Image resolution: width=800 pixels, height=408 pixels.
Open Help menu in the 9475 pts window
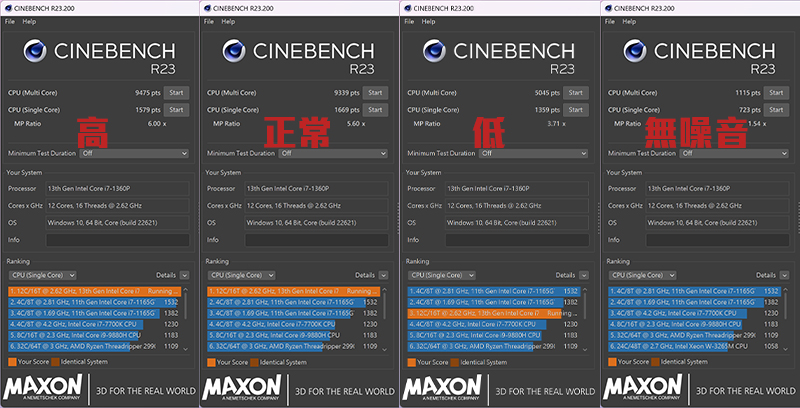pos(29,21)
